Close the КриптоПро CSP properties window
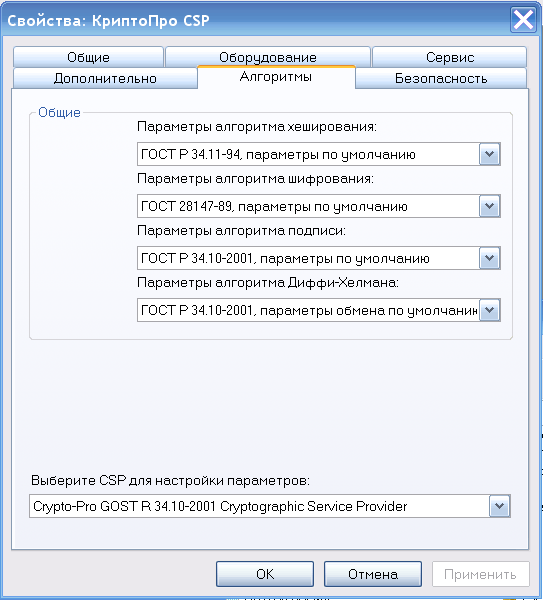543x600 pixels. pos(523,20)
